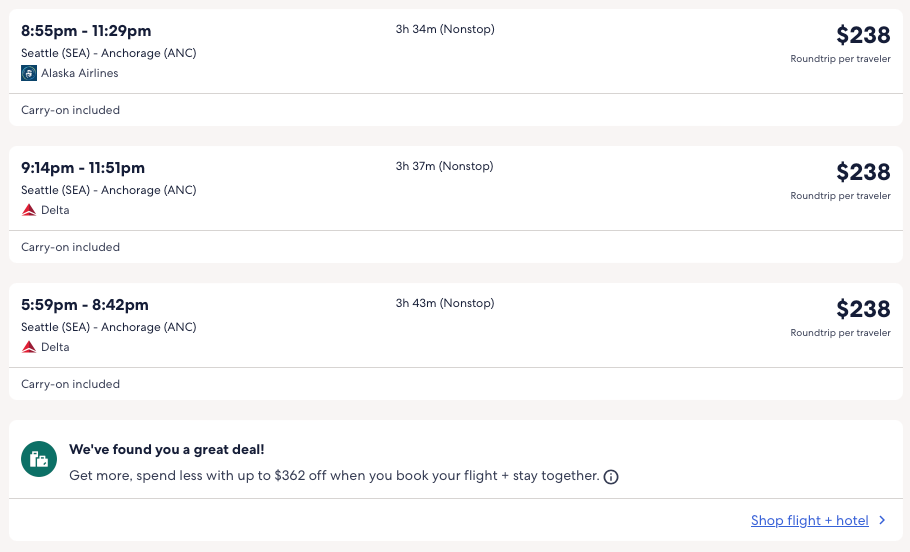This screenshot has width=910, height=552.
Task: Click the We've found you a great deal heading
Action: (167, 450)
